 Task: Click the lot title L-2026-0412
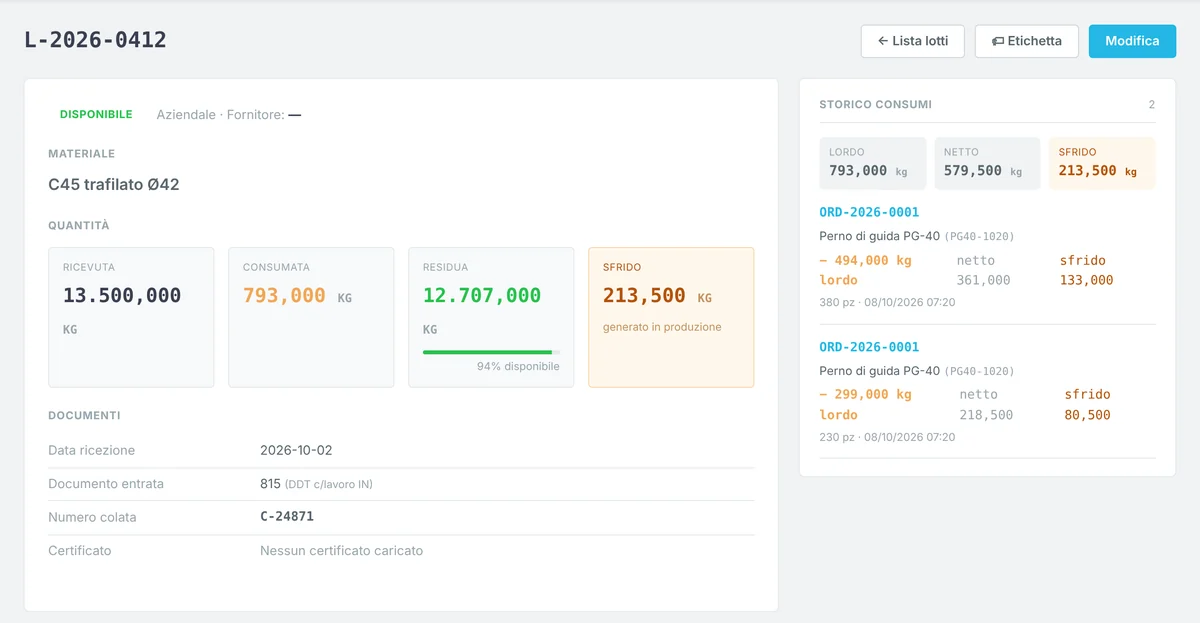[x=96, y=40]
